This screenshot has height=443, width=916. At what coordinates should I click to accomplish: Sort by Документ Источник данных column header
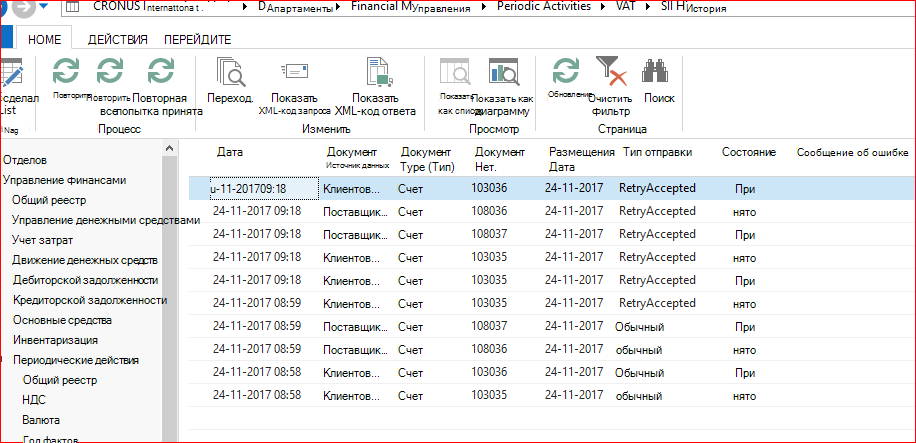(x=358, y=158)
